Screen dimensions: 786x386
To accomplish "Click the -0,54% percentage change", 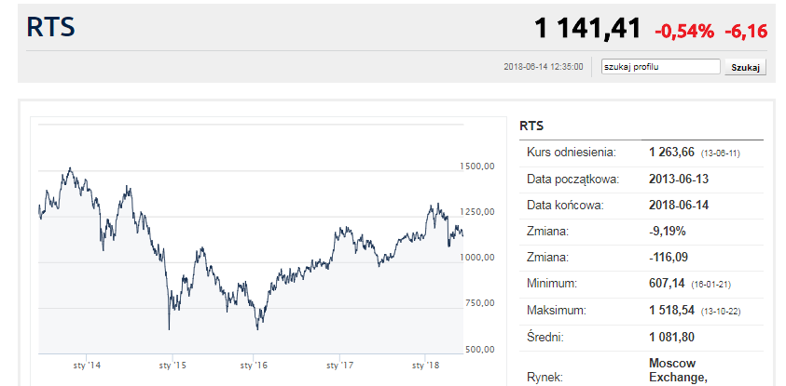I will pyautogui.click(x=684, y=32).
